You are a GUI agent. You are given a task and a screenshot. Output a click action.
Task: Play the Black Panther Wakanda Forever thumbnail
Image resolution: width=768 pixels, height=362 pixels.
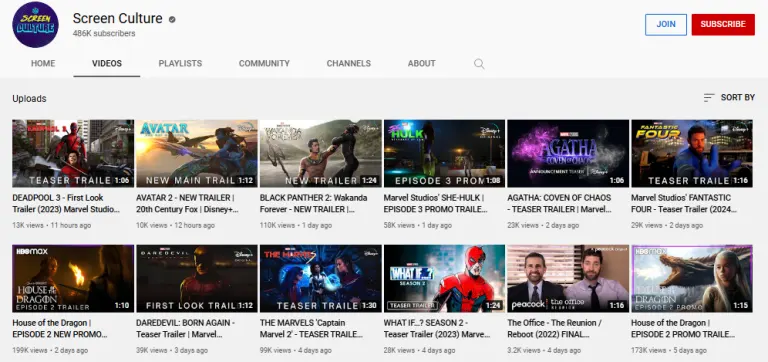pyautogui.click(x=321, y=153)
